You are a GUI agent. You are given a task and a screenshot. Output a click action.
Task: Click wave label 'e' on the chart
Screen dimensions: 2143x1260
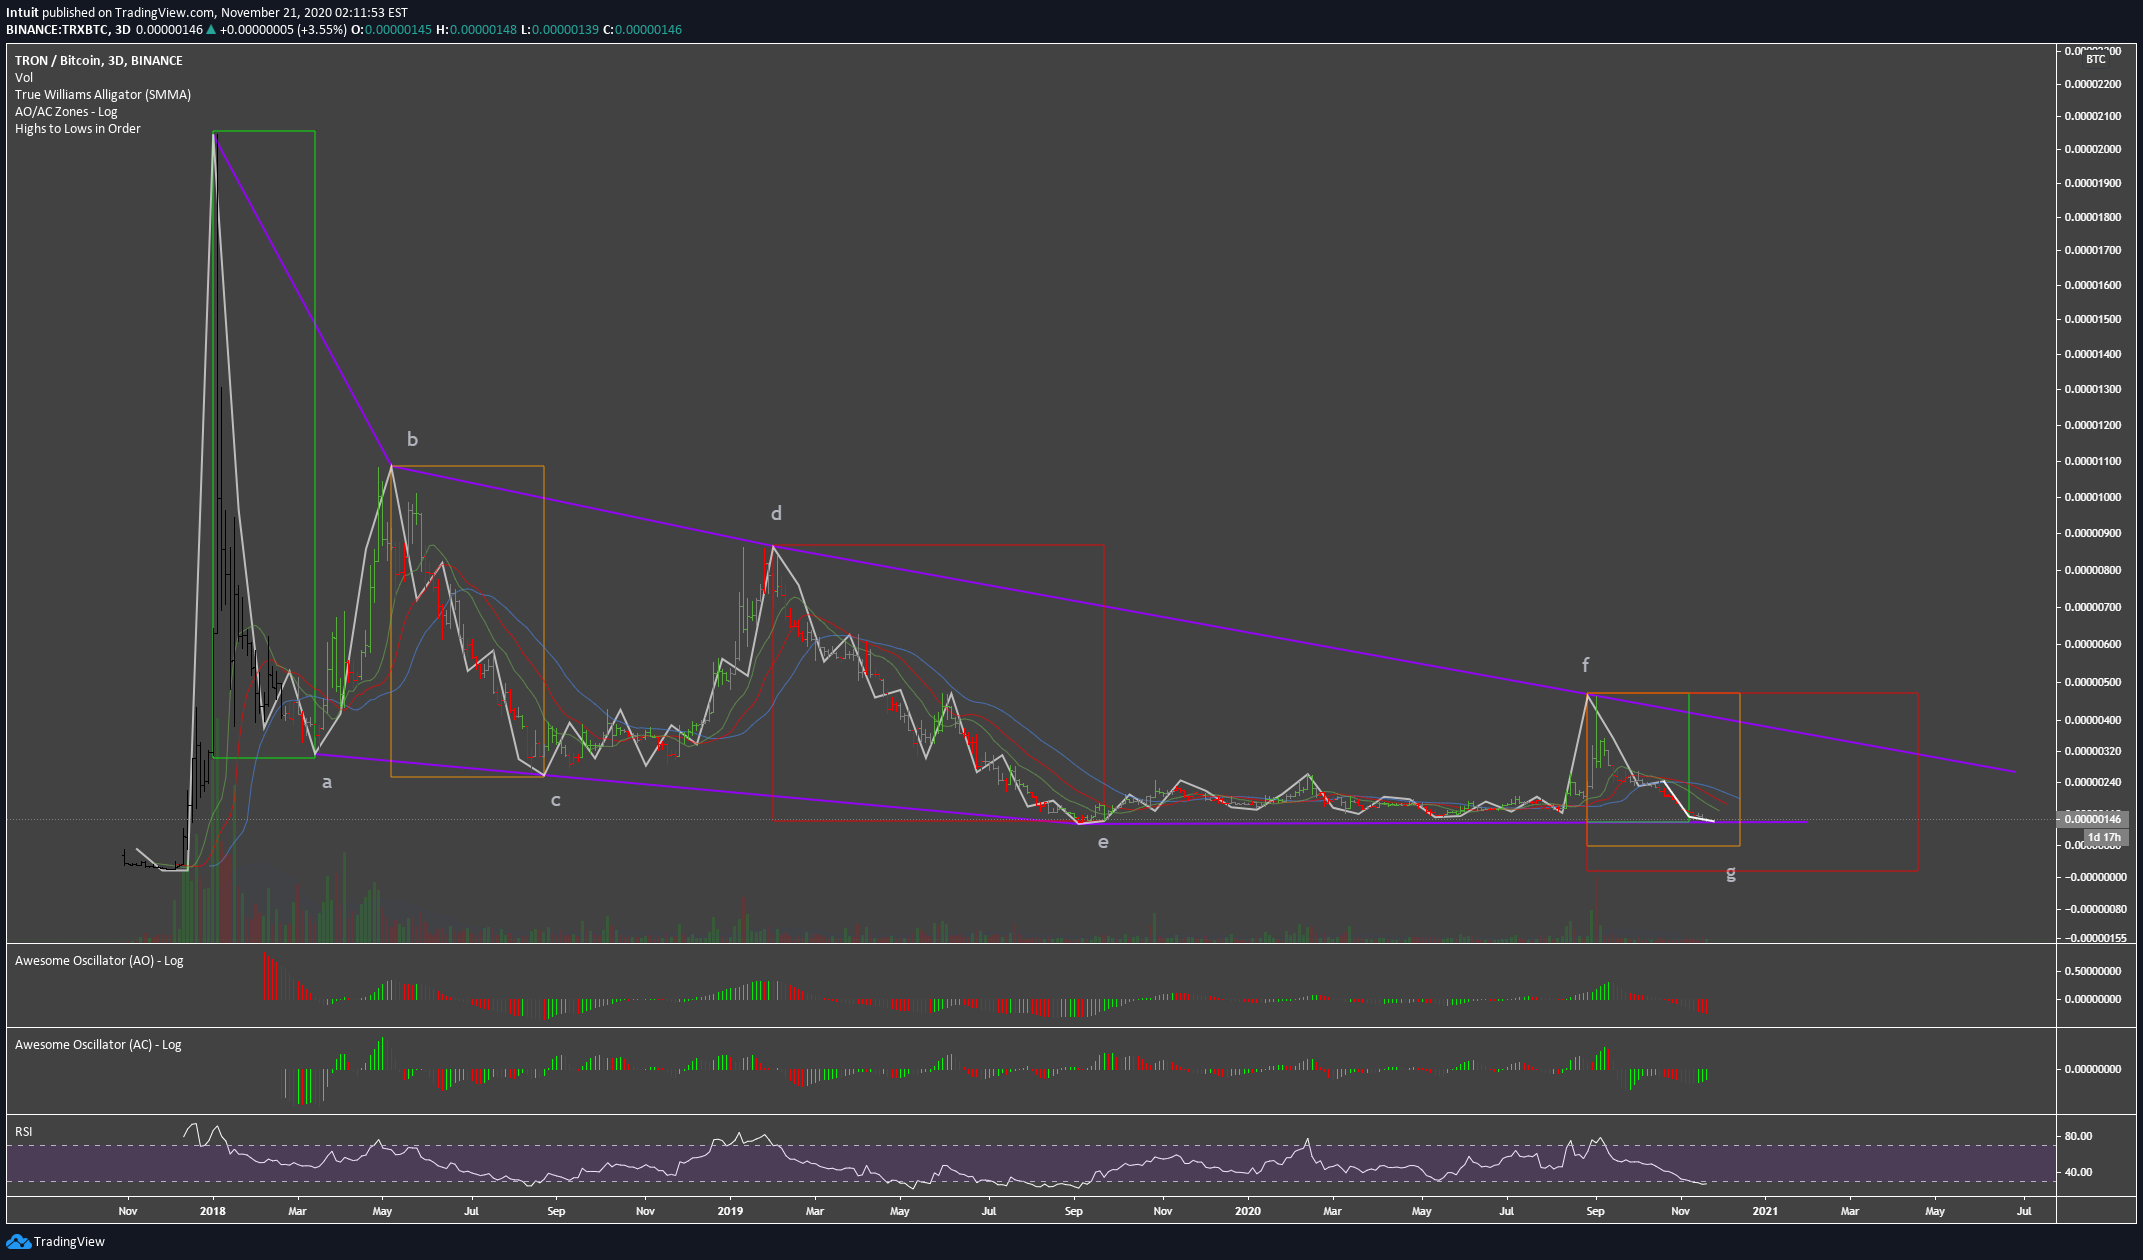tap(1103, 842)
